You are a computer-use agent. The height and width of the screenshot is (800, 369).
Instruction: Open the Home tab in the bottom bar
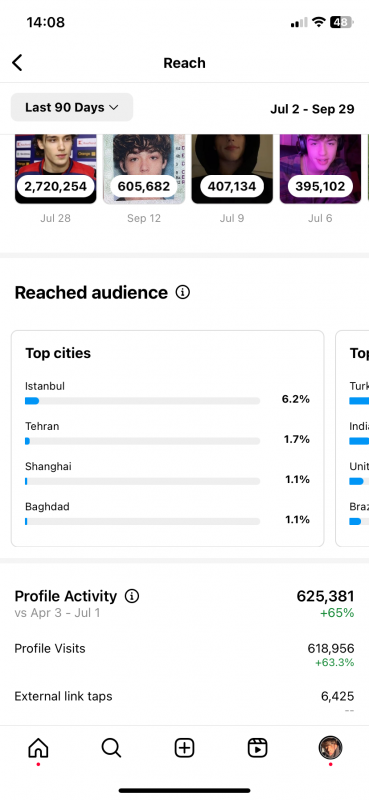pos(38,748)
